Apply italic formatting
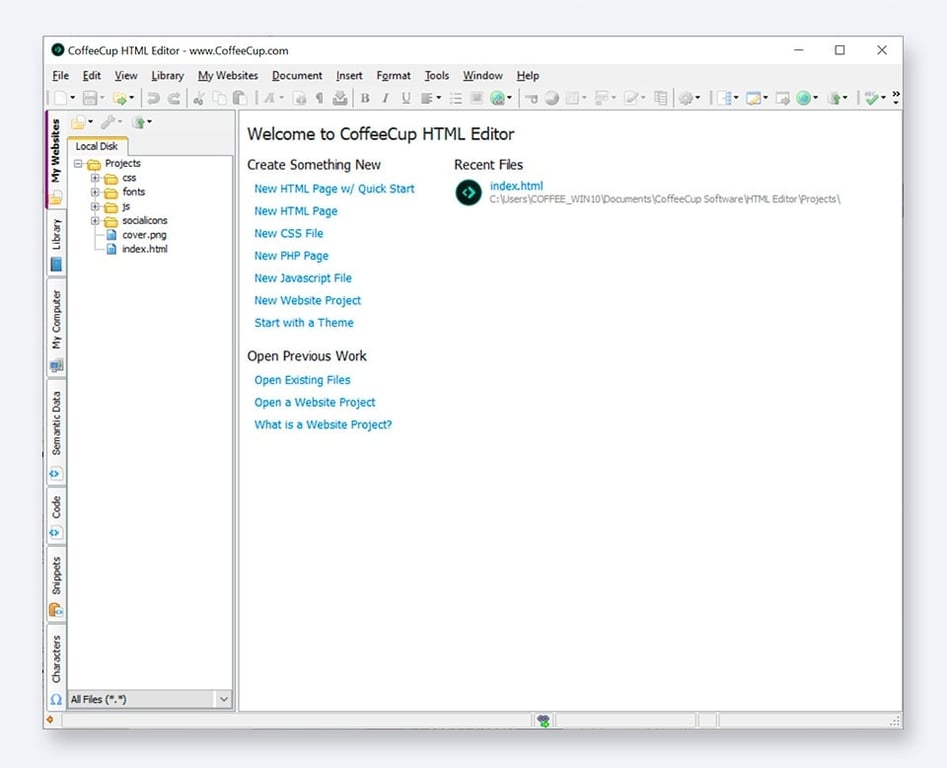 385,97
